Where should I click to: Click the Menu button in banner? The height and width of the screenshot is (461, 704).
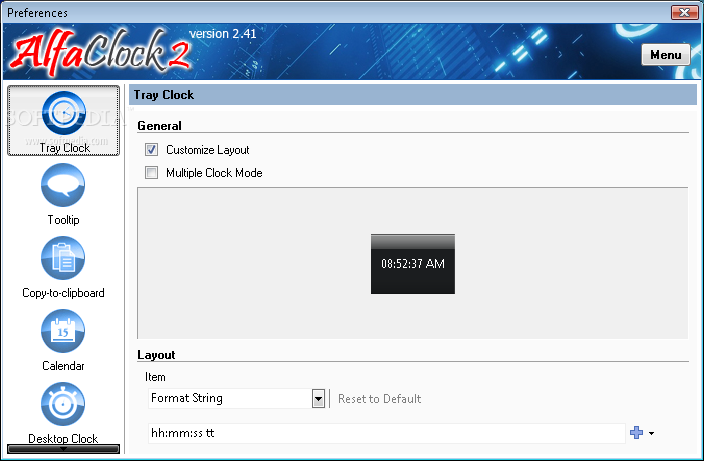[x=666, y=55]
